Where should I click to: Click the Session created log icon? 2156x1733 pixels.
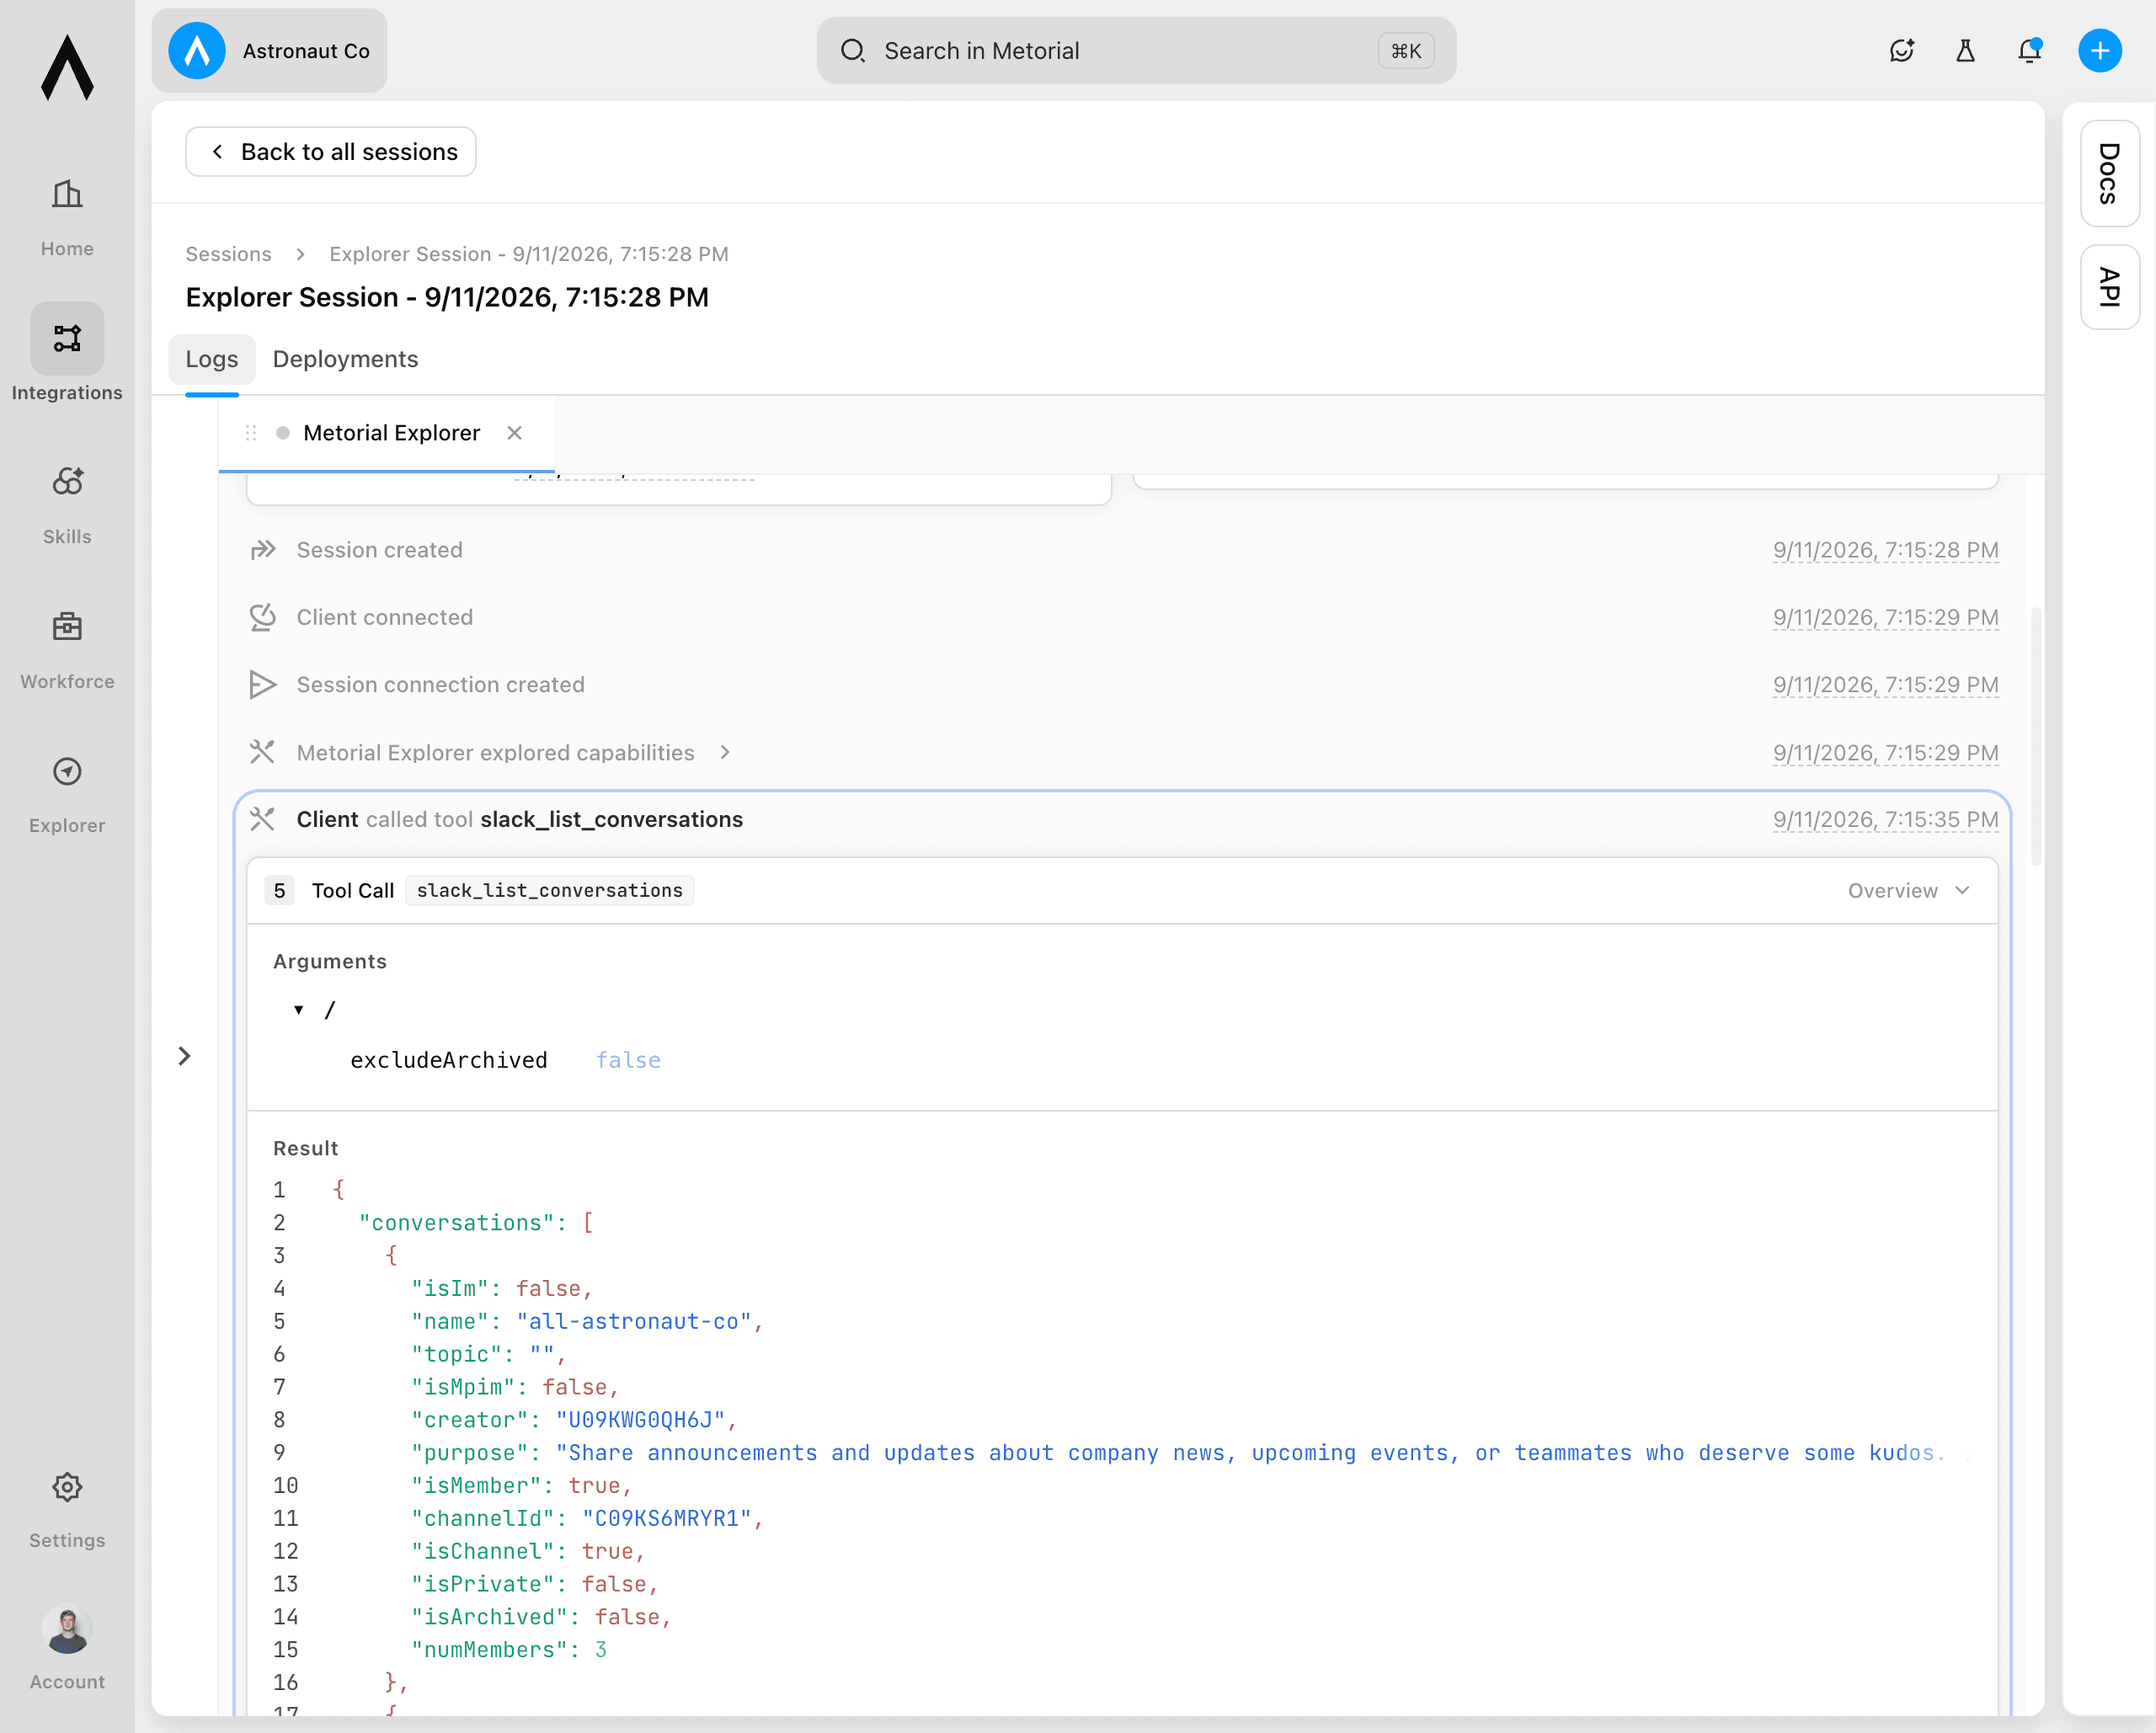262,550
